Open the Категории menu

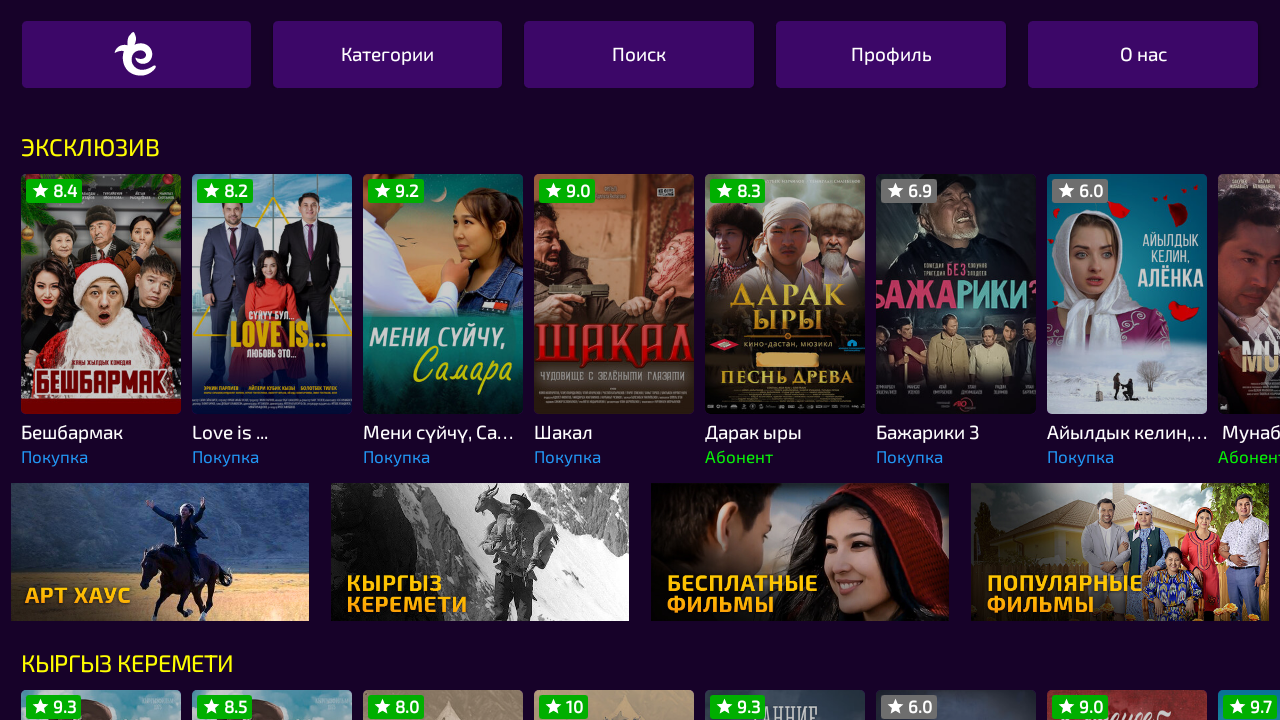387,54
